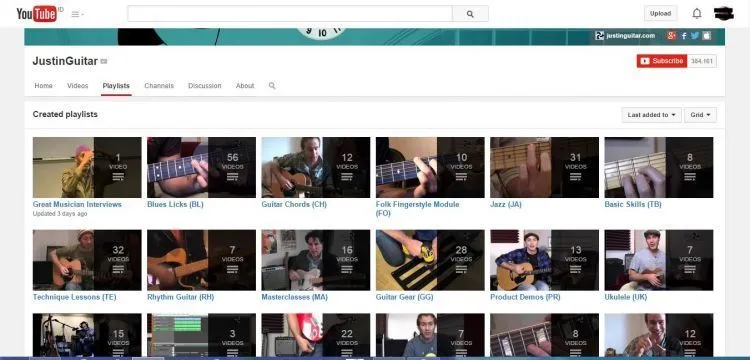Open the Technique Lessons (TE) link

[x=74, y=297]
